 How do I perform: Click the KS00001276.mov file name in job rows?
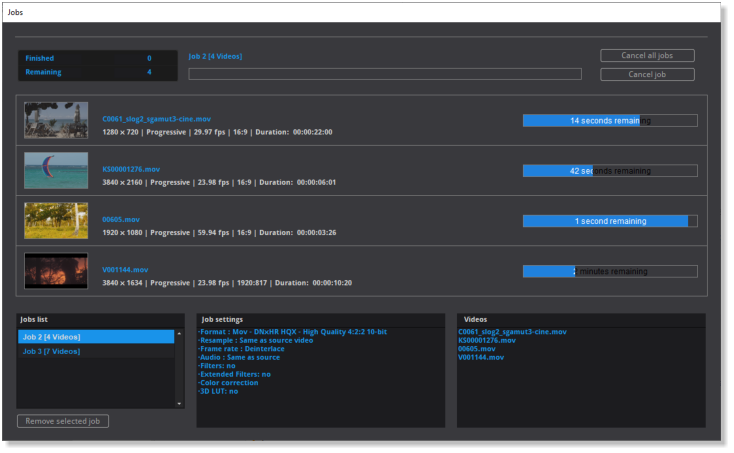coord(131,169)
